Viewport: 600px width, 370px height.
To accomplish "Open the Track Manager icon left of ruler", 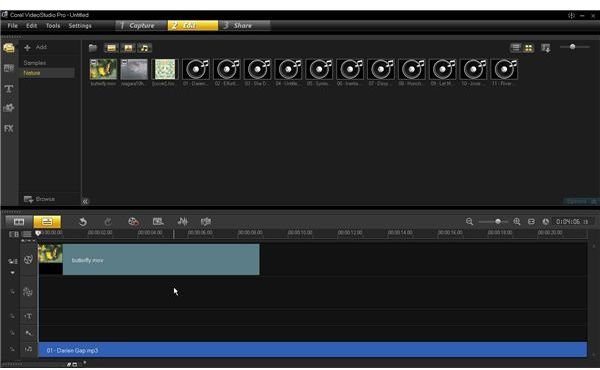I will click(x=13, y=234).
